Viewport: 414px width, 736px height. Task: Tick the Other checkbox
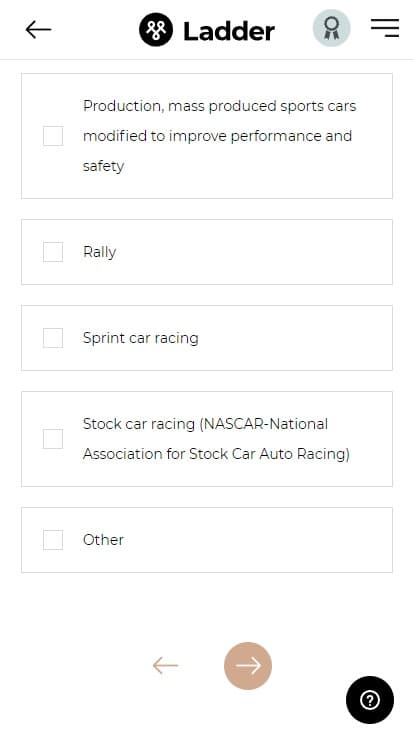point(53,540)
